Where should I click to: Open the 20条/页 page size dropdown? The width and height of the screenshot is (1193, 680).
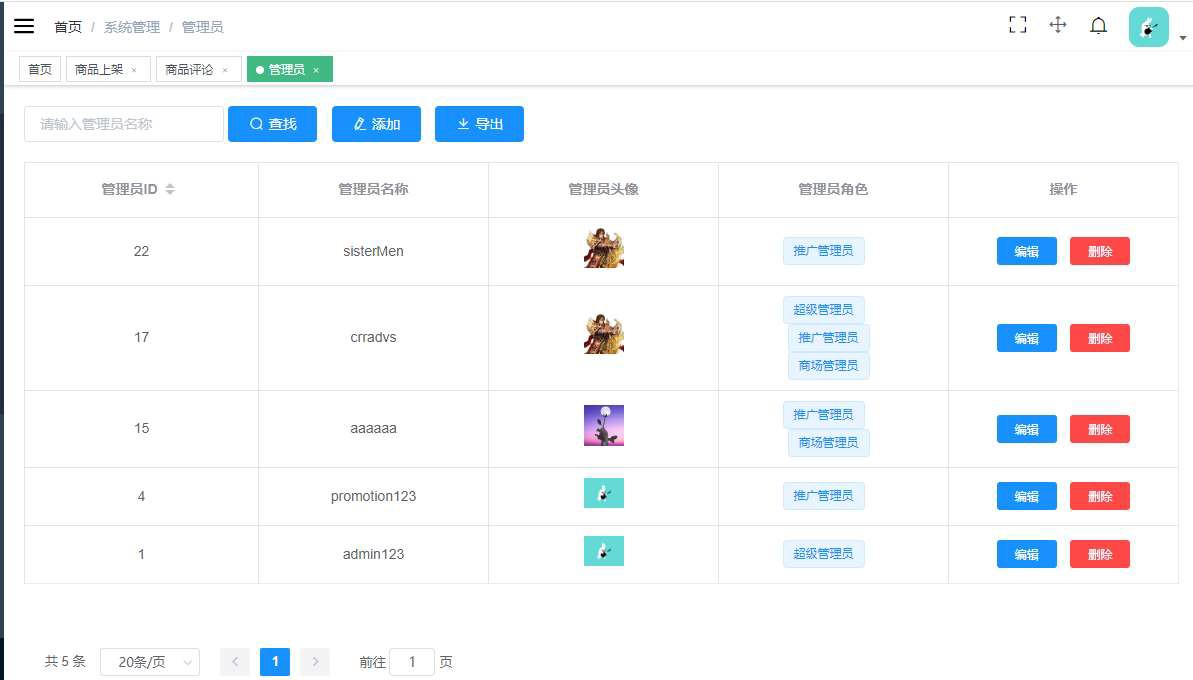click(150, 662)
